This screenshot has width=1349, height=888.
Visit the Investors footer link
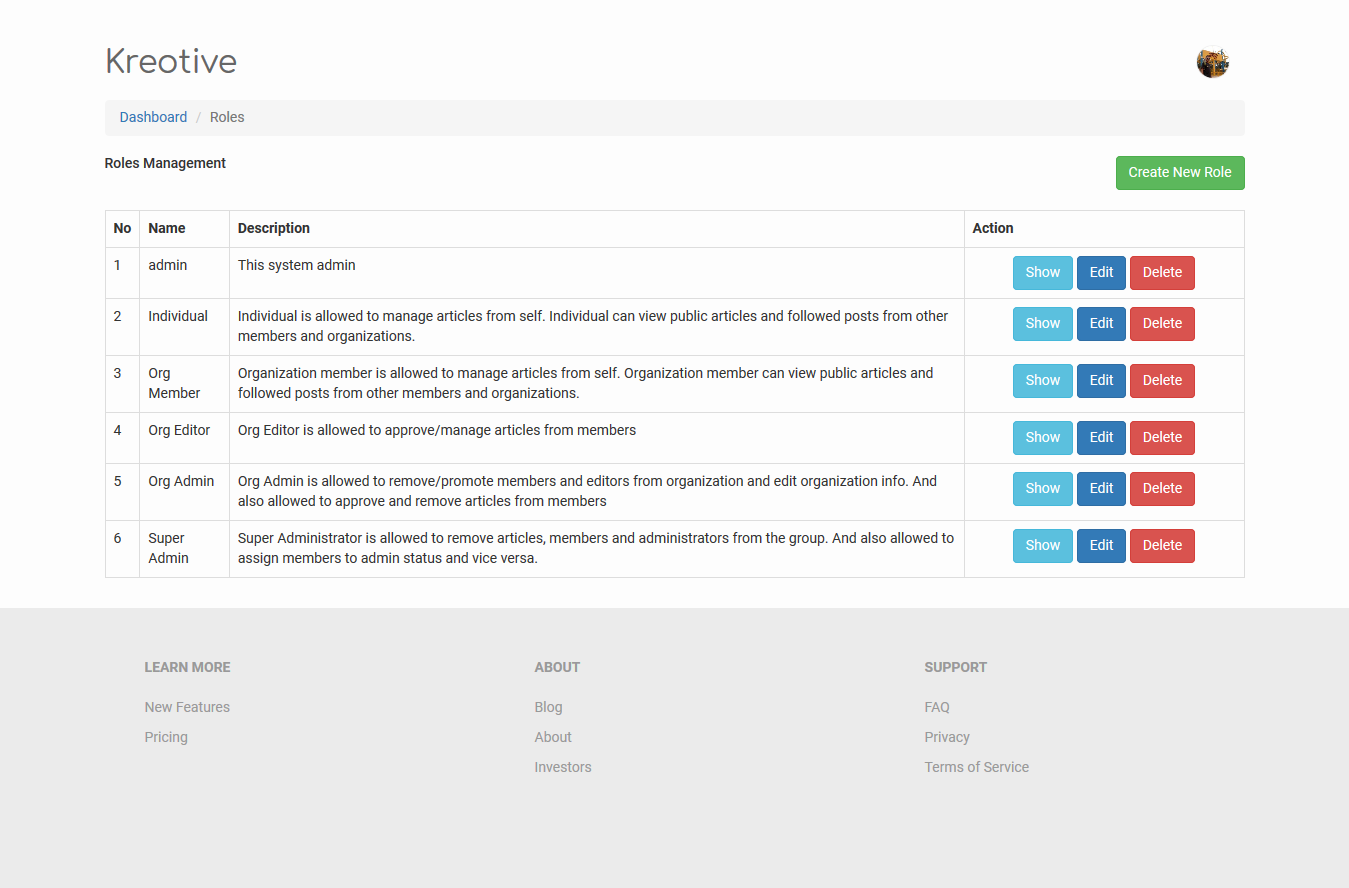click(563, 767)
